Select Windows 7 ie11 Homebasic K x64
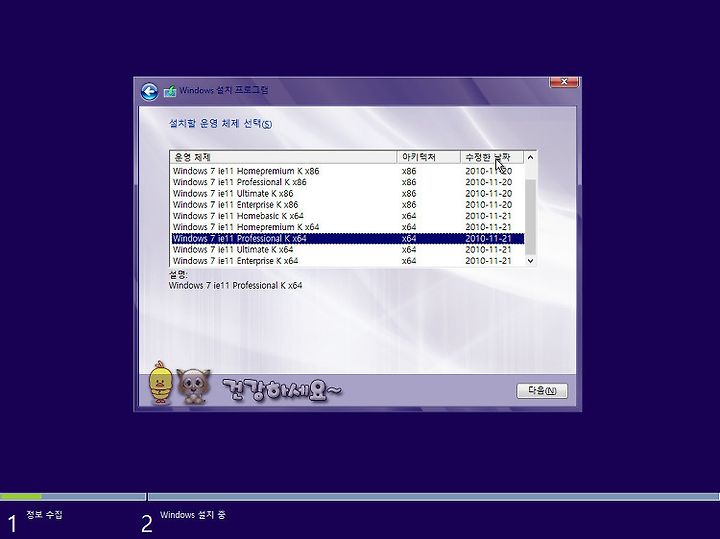Image resolution: width=720 pixels, height=539 pixels. [348, 216]
